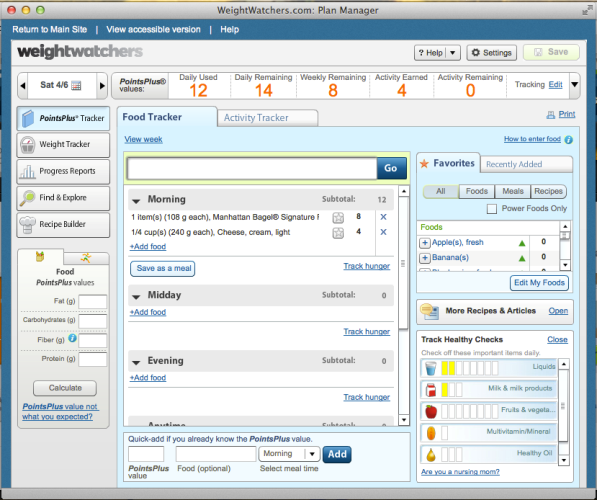The width and height of the screenshot is (597, 500).
Task: Click the How to enter food info icon
Action: [x=568, y=140]
